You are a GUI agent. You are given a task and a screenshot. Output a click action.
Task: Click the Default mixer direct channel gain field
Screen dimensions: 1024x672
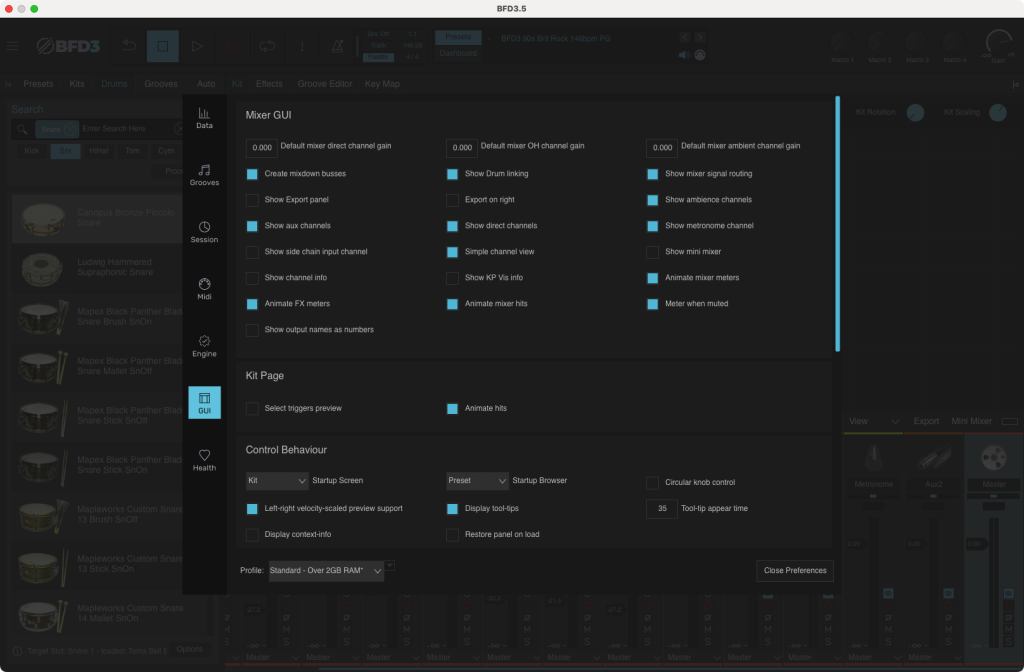[262, 148]
